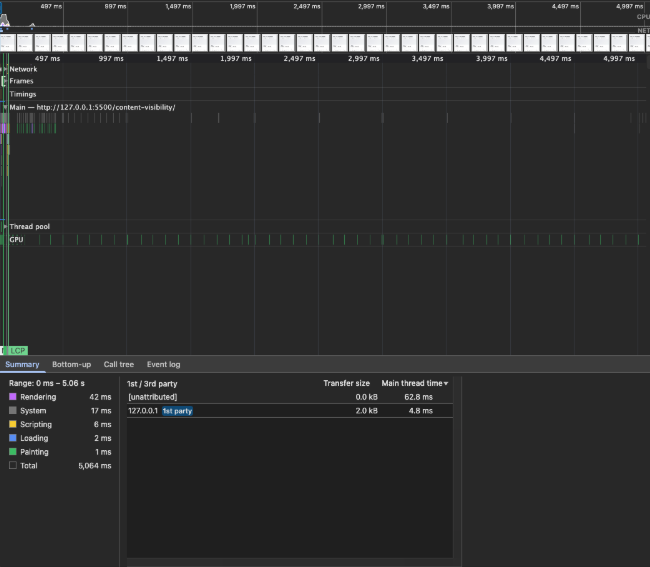The width and height of the screenshot is (650, 567).
Task: Open the Call tree tab
Action: tap(119, 364)
